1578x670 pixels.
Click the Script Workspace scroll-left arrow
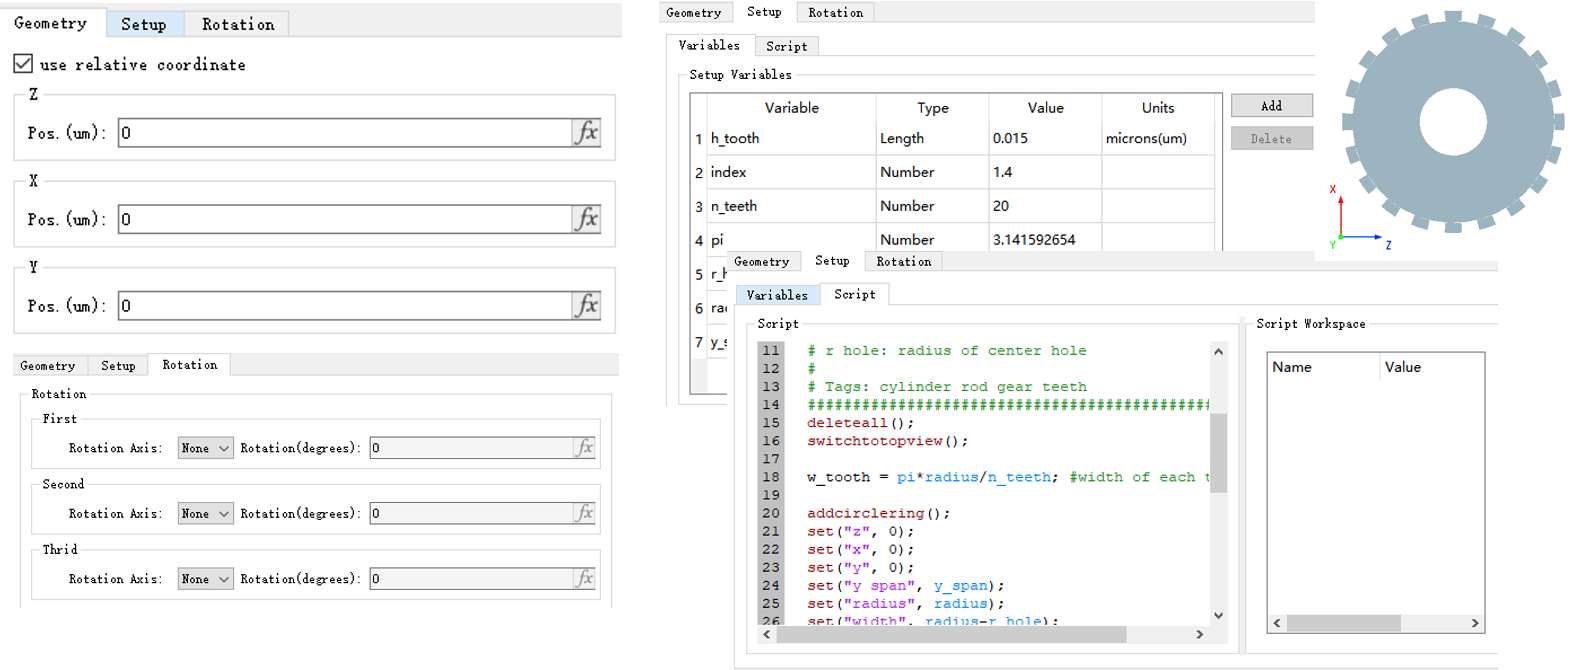pyautogui.click(x=1276, y=623)
